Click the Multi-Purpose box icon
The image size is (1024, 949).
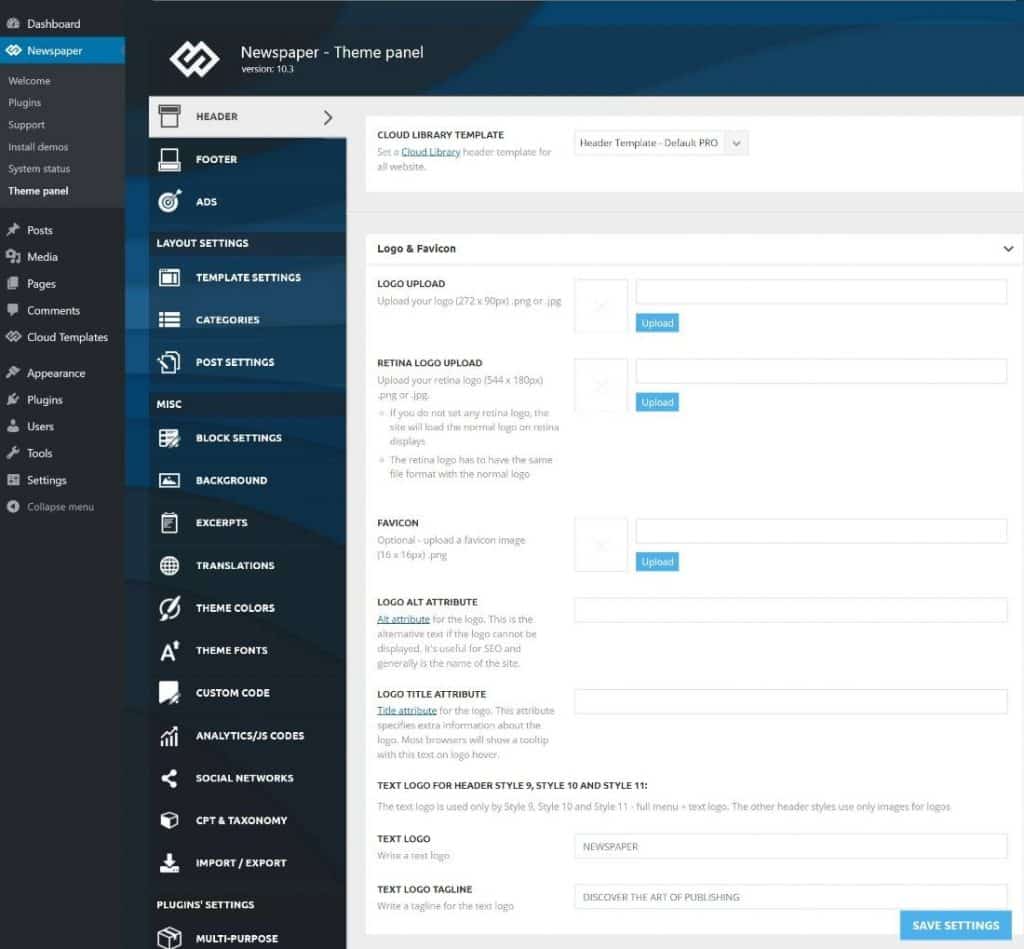[169, 938]
